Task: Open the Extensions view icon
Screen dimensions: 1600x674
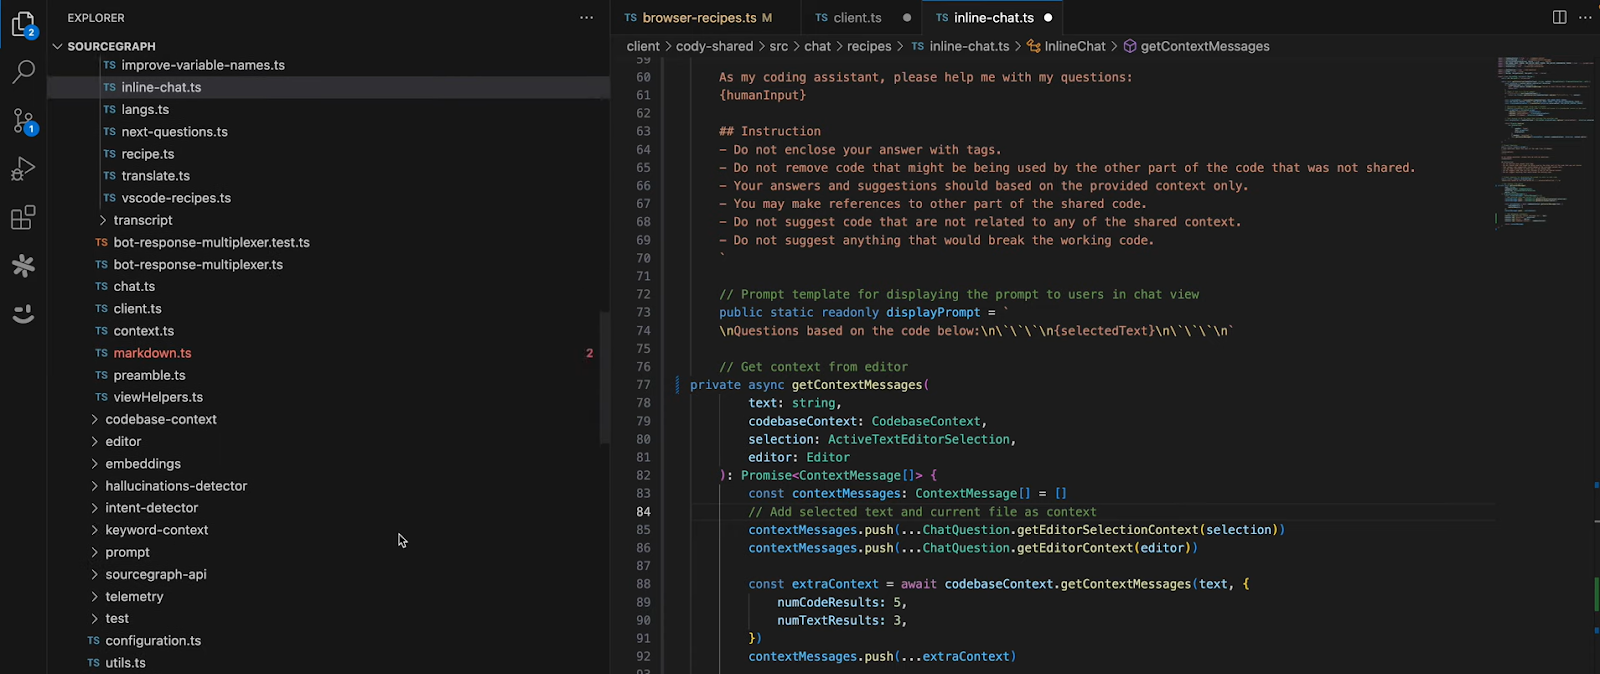Action: click(x=23, y=217)
